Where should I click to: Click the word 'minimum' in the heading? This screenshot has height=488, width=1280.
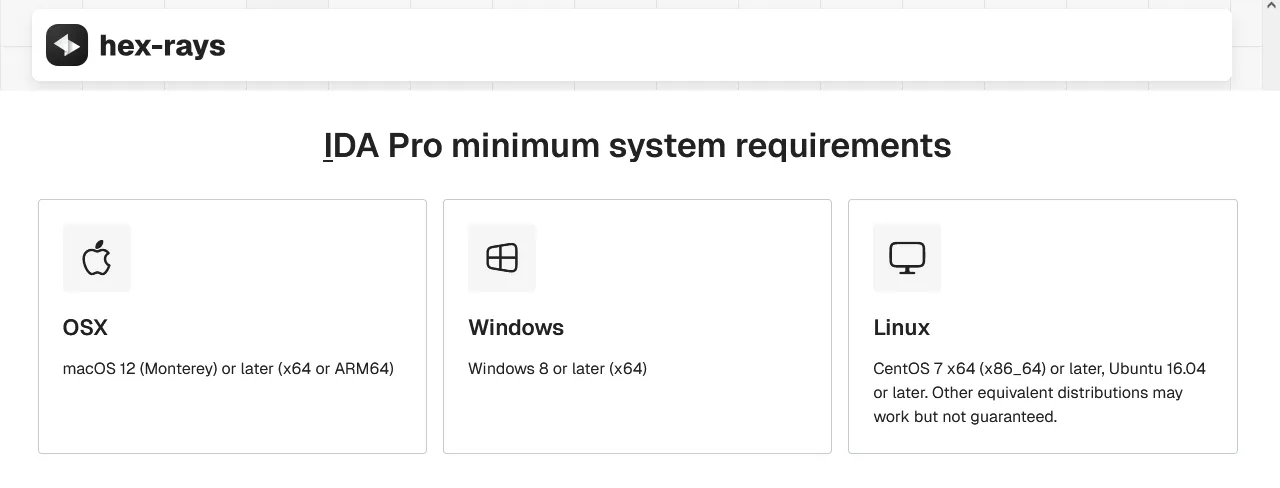coord(525,146)
